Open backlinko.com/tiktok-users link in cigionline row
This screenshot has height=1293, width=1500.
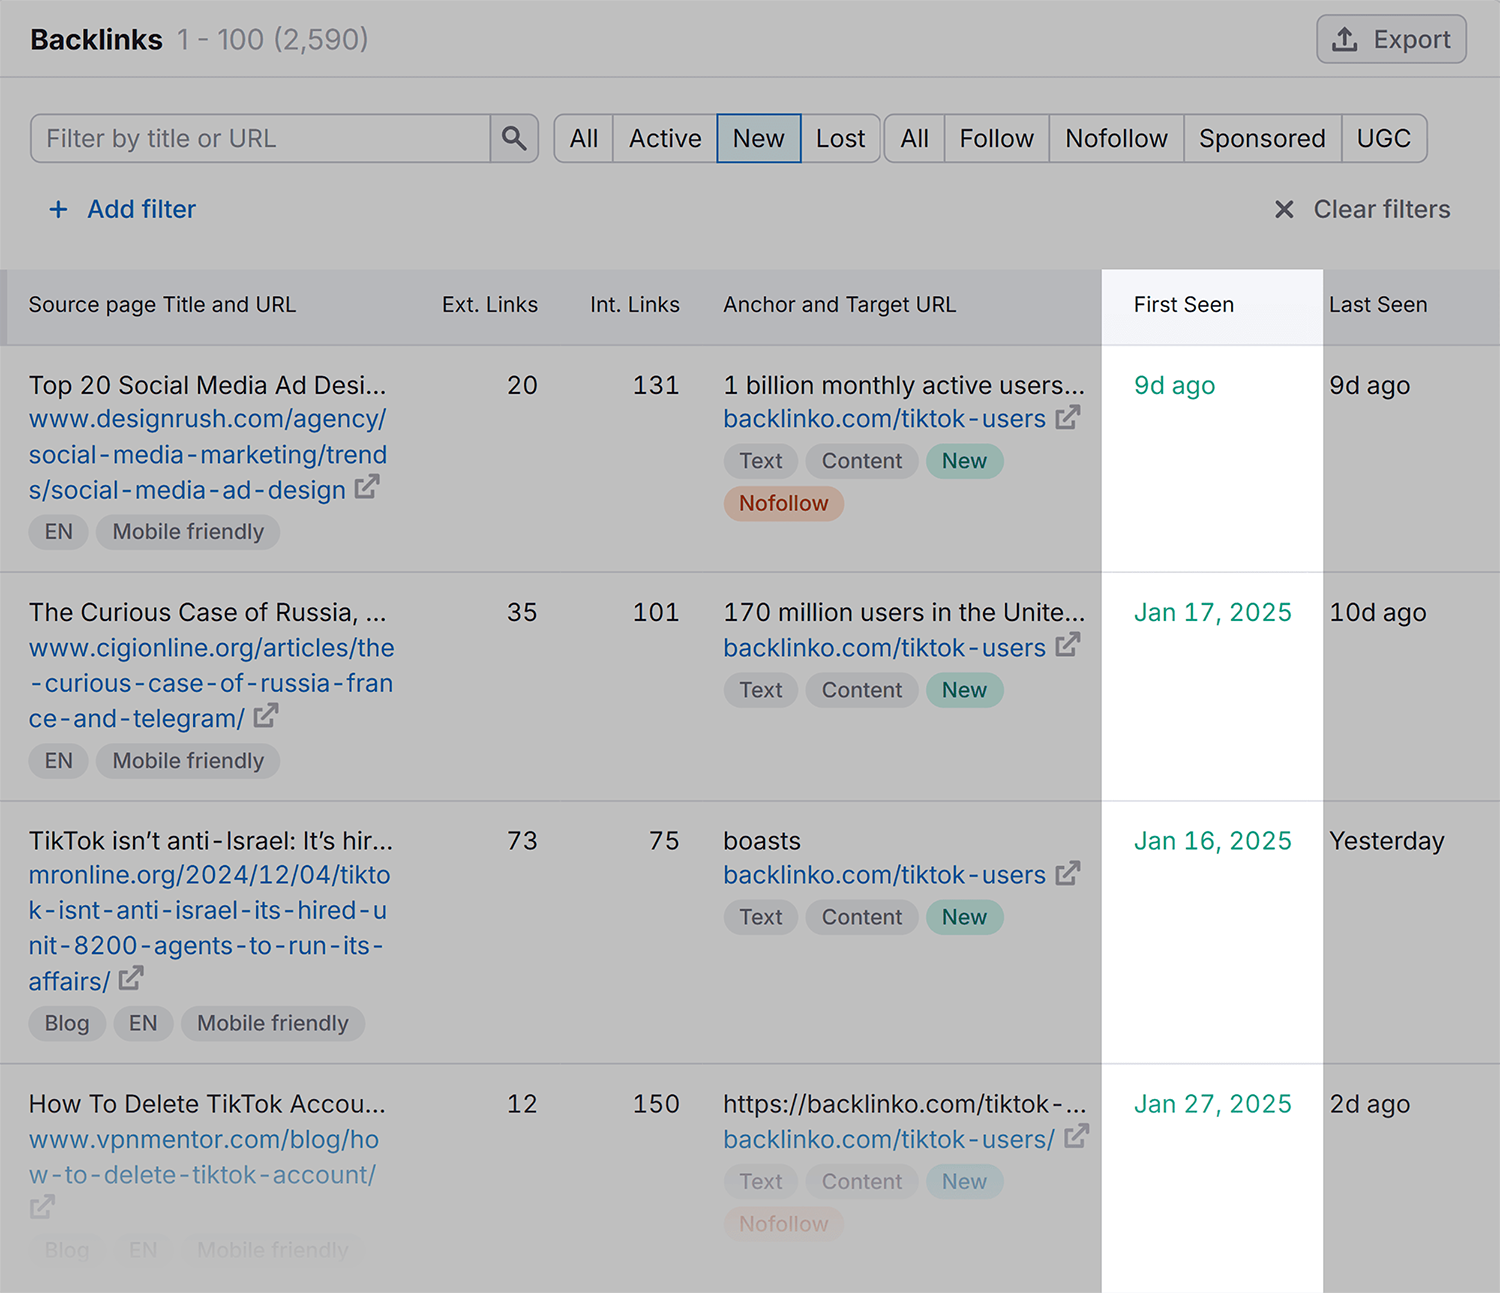885,648
